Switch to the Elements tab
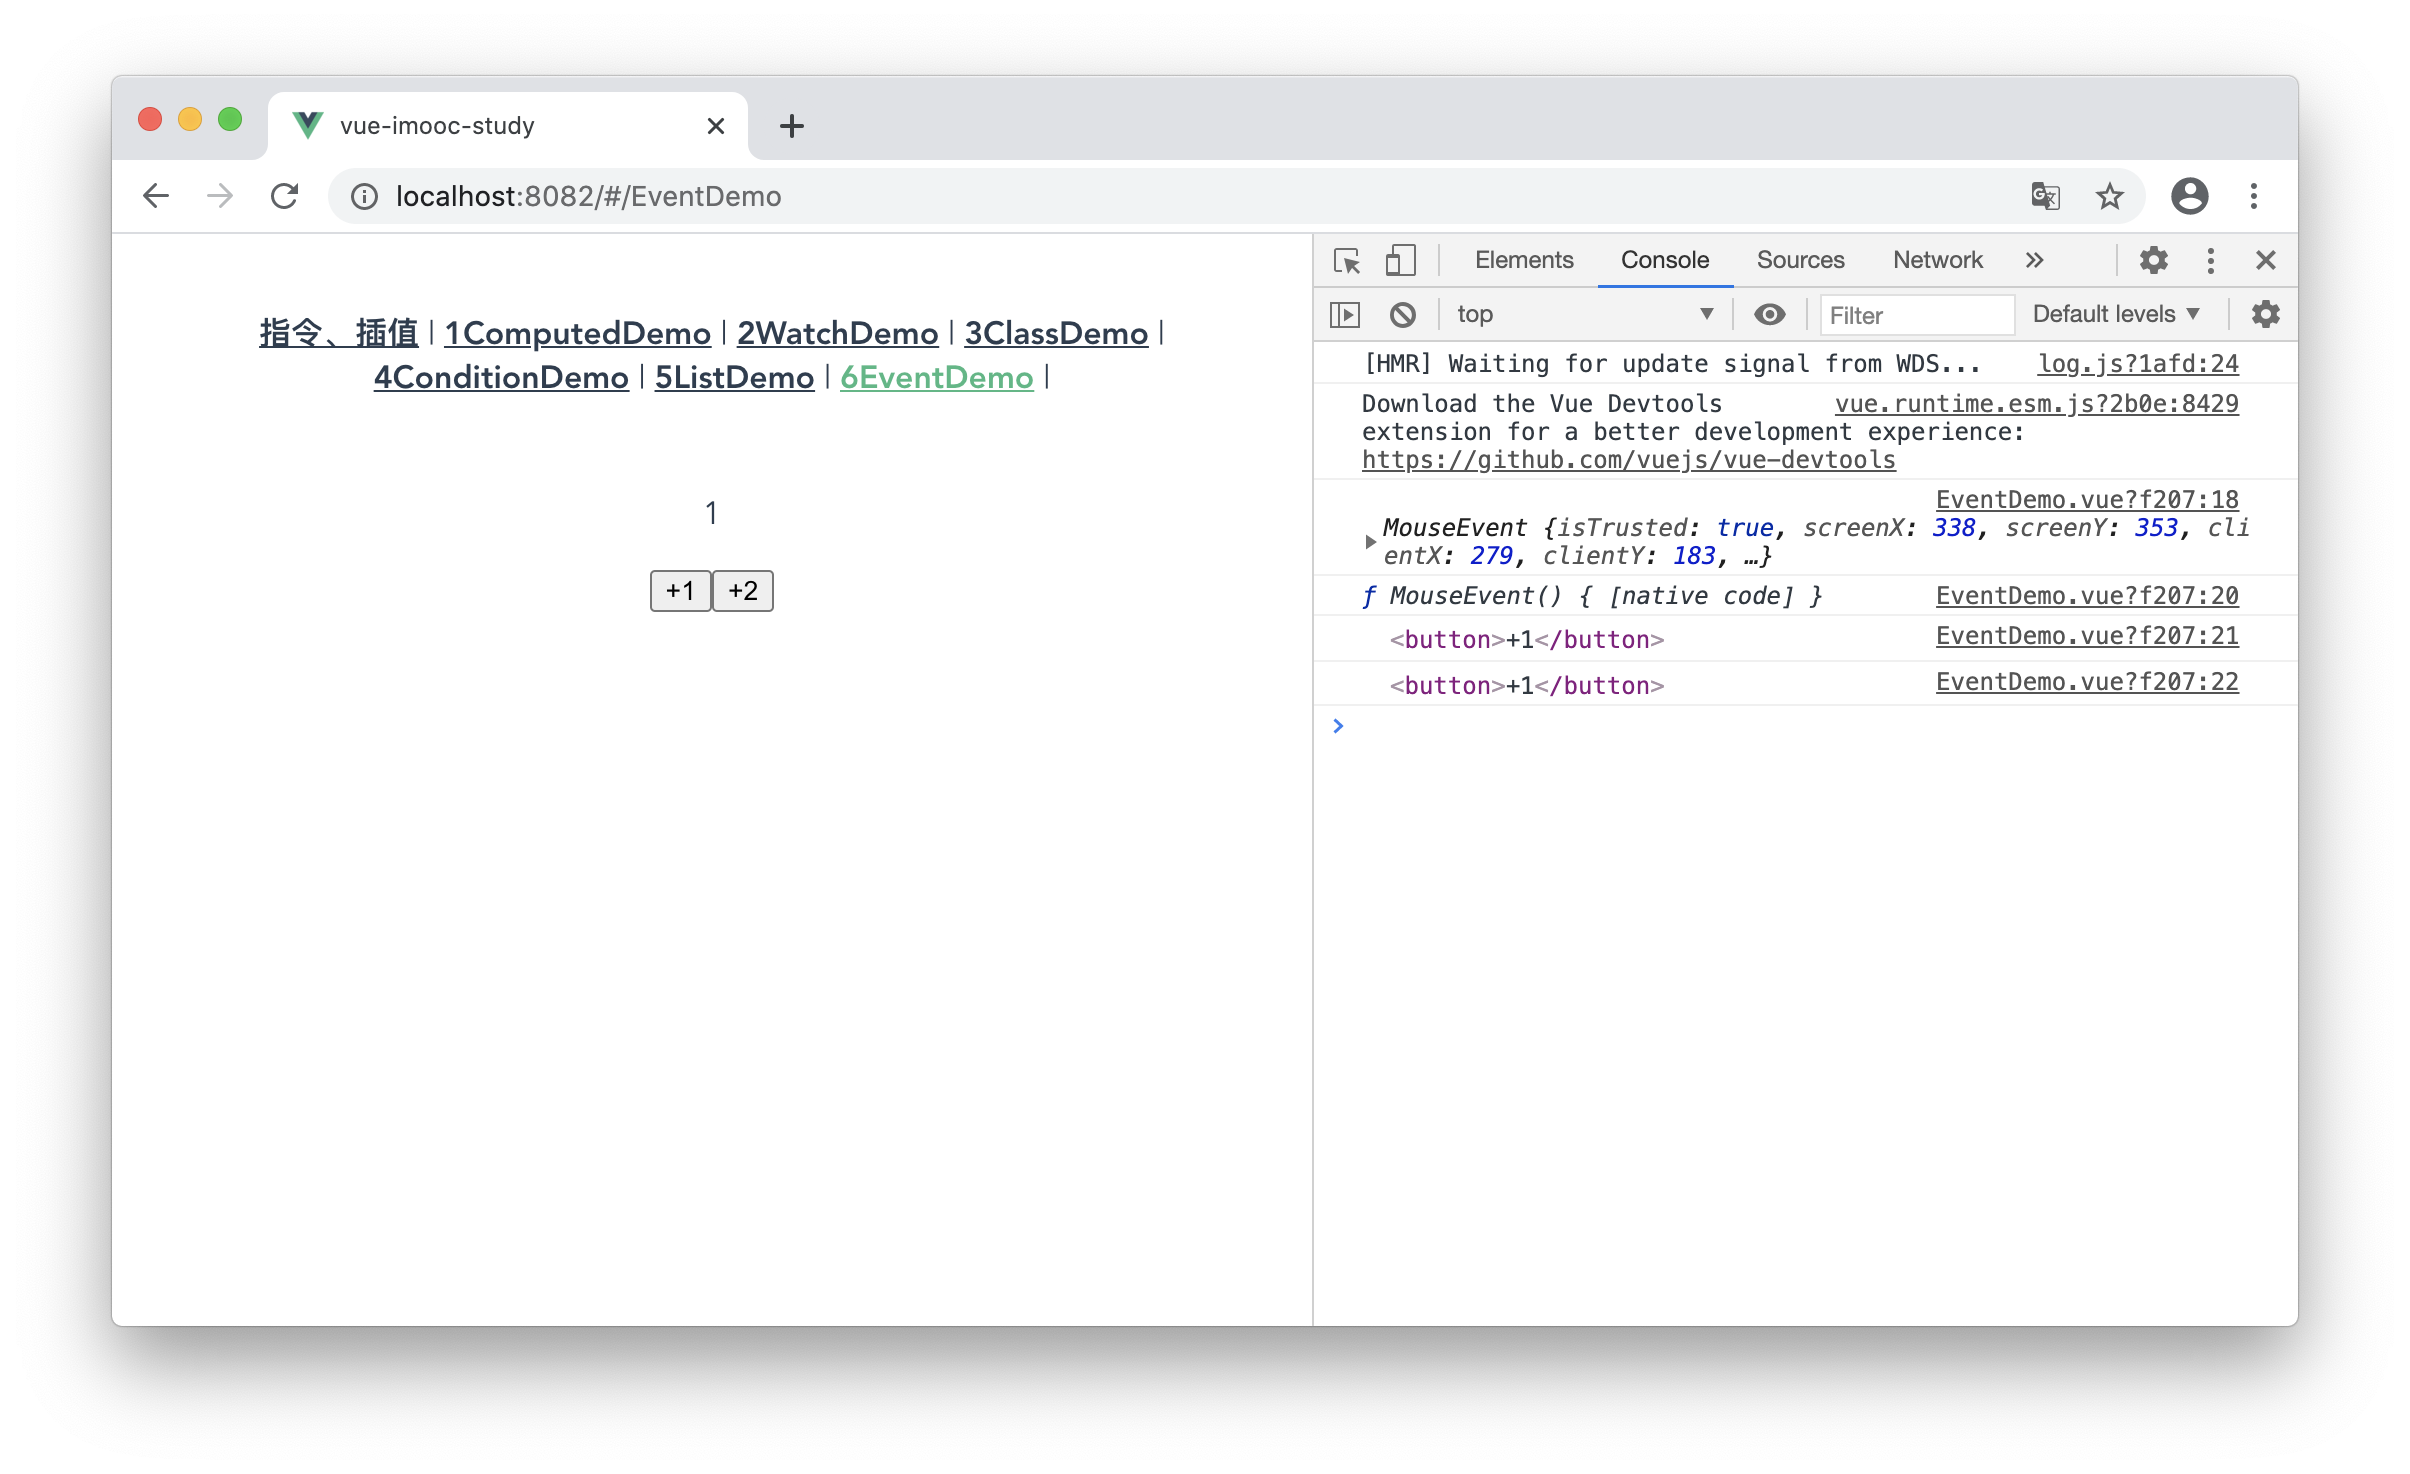This screenshot has width=2410, height=1474. tap(1523, 261)
